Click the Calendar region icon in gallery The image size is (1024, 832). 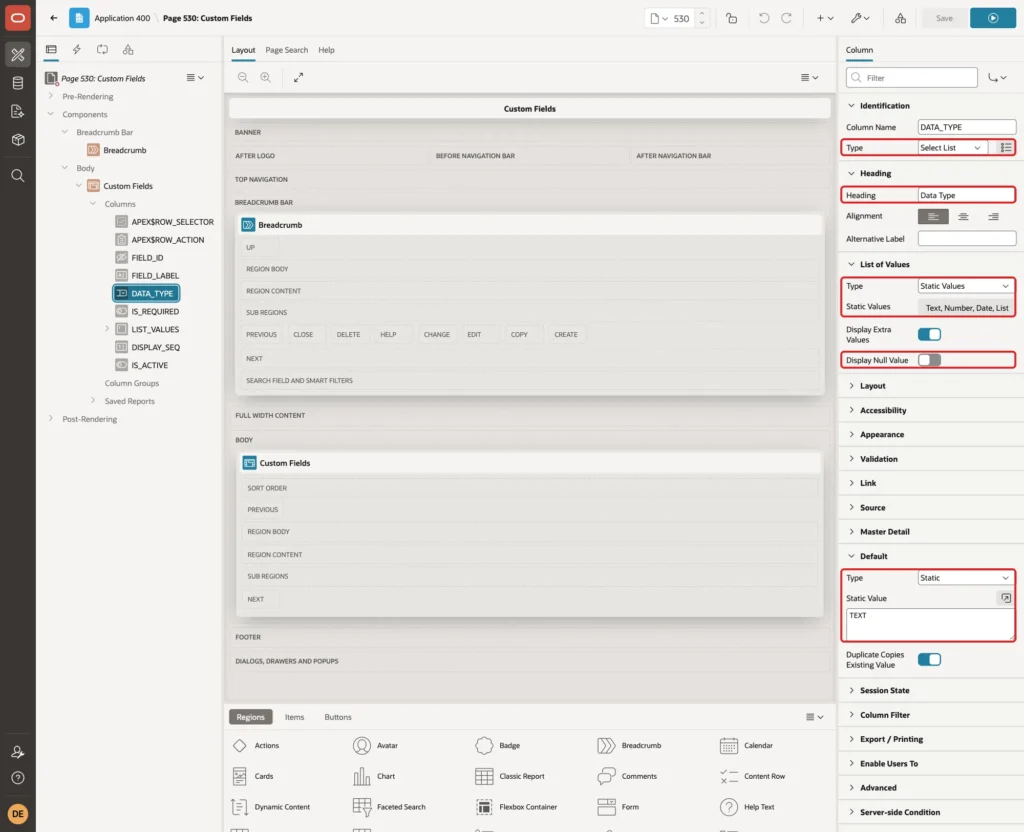pos(729,745)
